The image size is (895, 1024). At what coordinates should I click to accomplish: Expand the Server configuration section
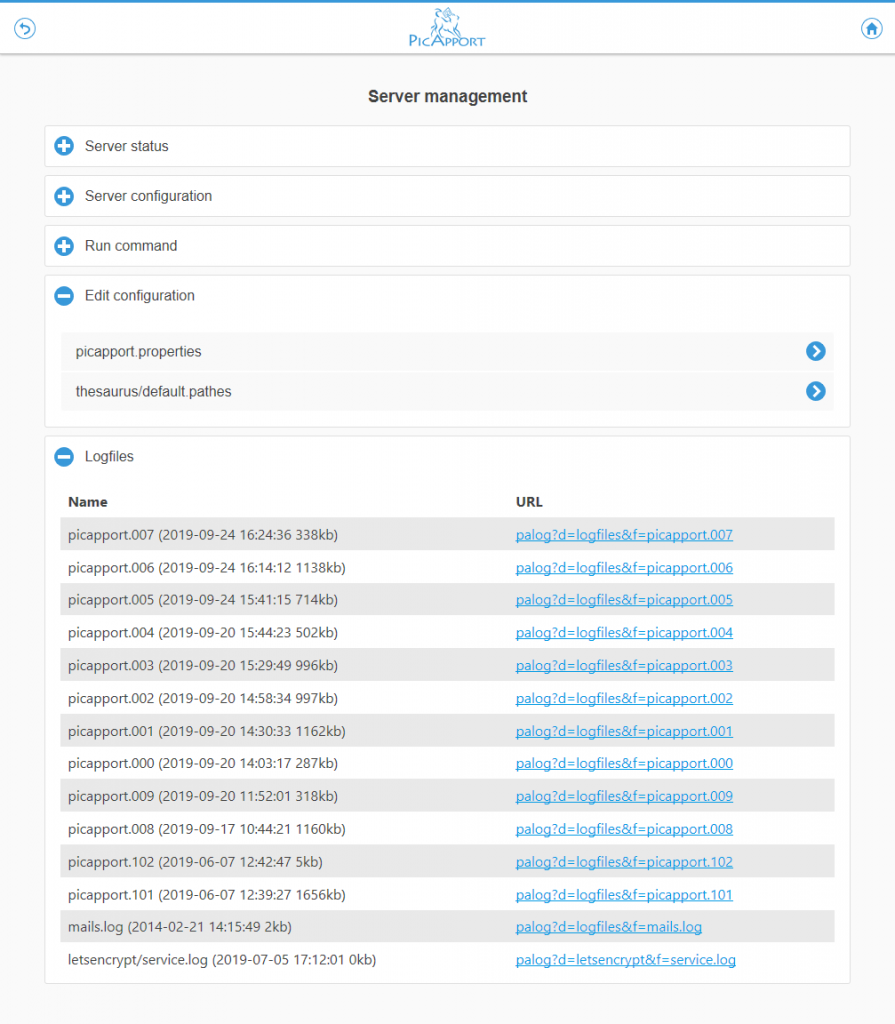[64, 196]
